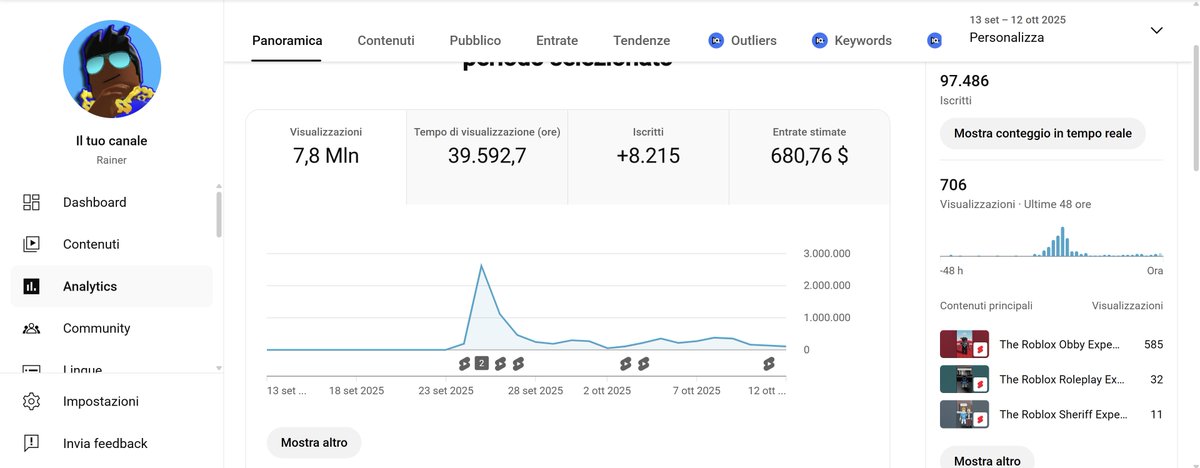Switch to the Panoramica tab
1200x468 pixels.
pyautogui.click(x=287, y=41)
